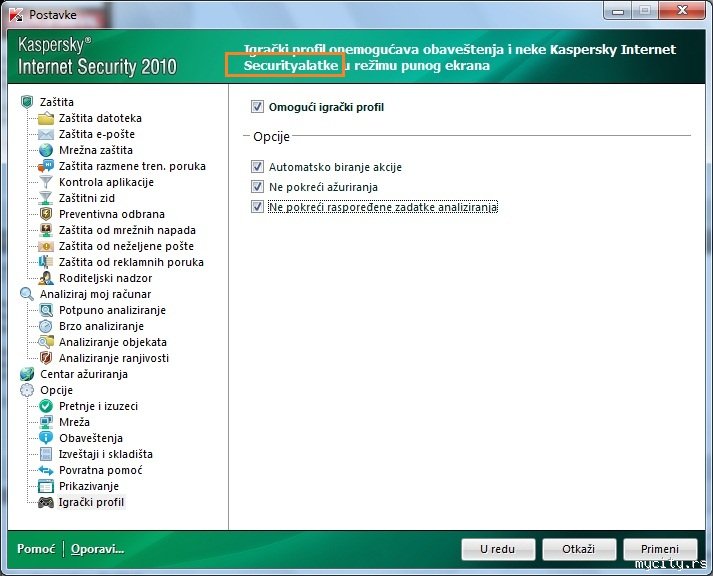The image size is (713, 576).
Task: Click the Analiziraj moj računar magnifier icon
Action: 27,294
